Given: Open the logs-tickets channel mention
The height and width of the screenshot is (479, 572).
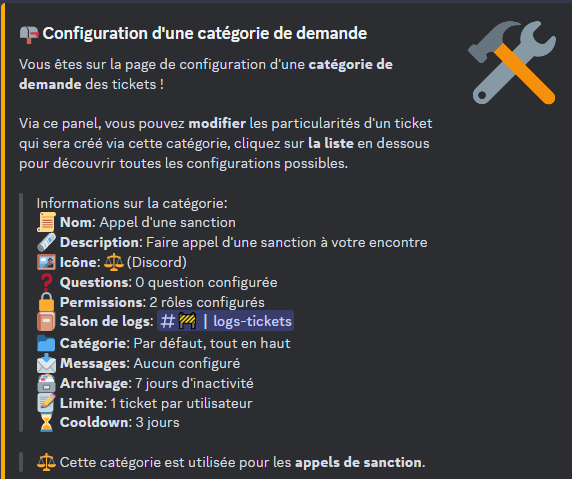Looking at the screenshot, I should 225,321.
